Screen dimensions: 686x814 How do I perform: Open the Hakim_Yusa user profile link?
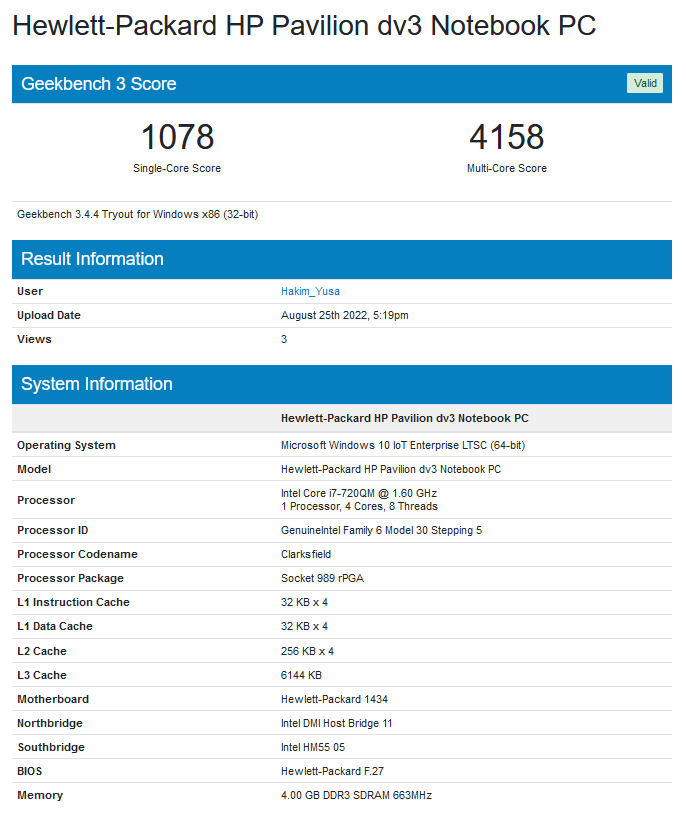310,291
